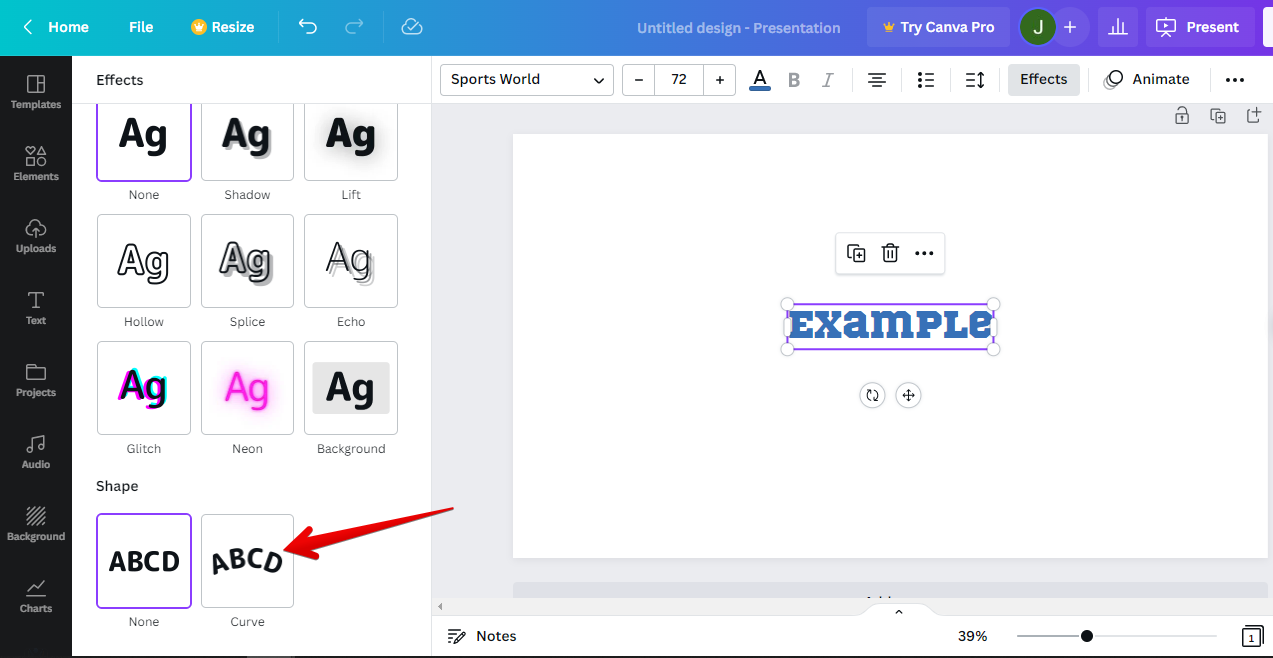This screenshot has width=1273, height=658.
Task: Apply the Curve shape effect
Action: 247,561
